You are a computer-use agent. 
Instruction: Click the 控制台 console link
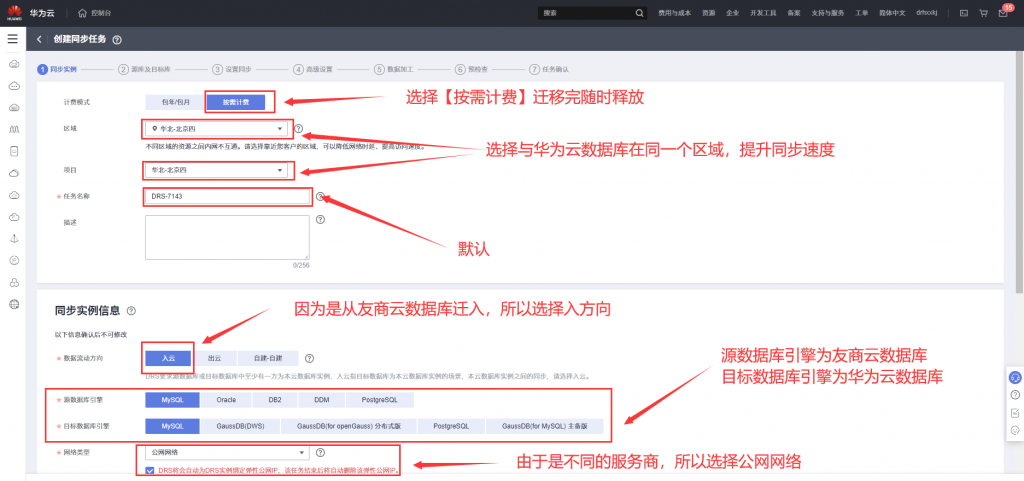pos(101,13)
